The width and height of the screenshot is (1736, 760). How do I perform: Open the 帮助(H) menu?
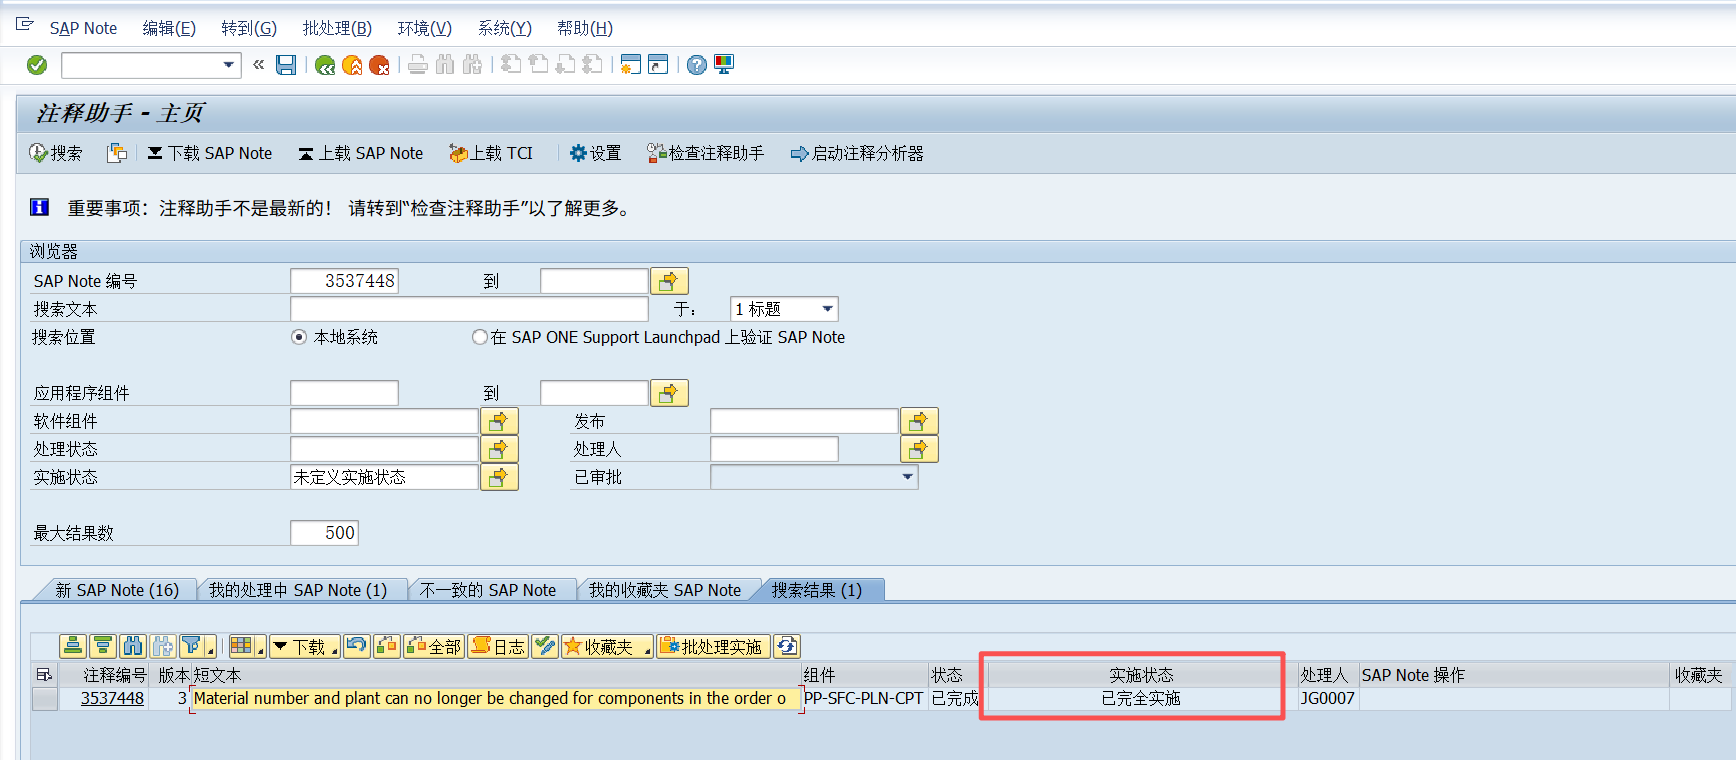pyautogui.click(x=585, y=28)
